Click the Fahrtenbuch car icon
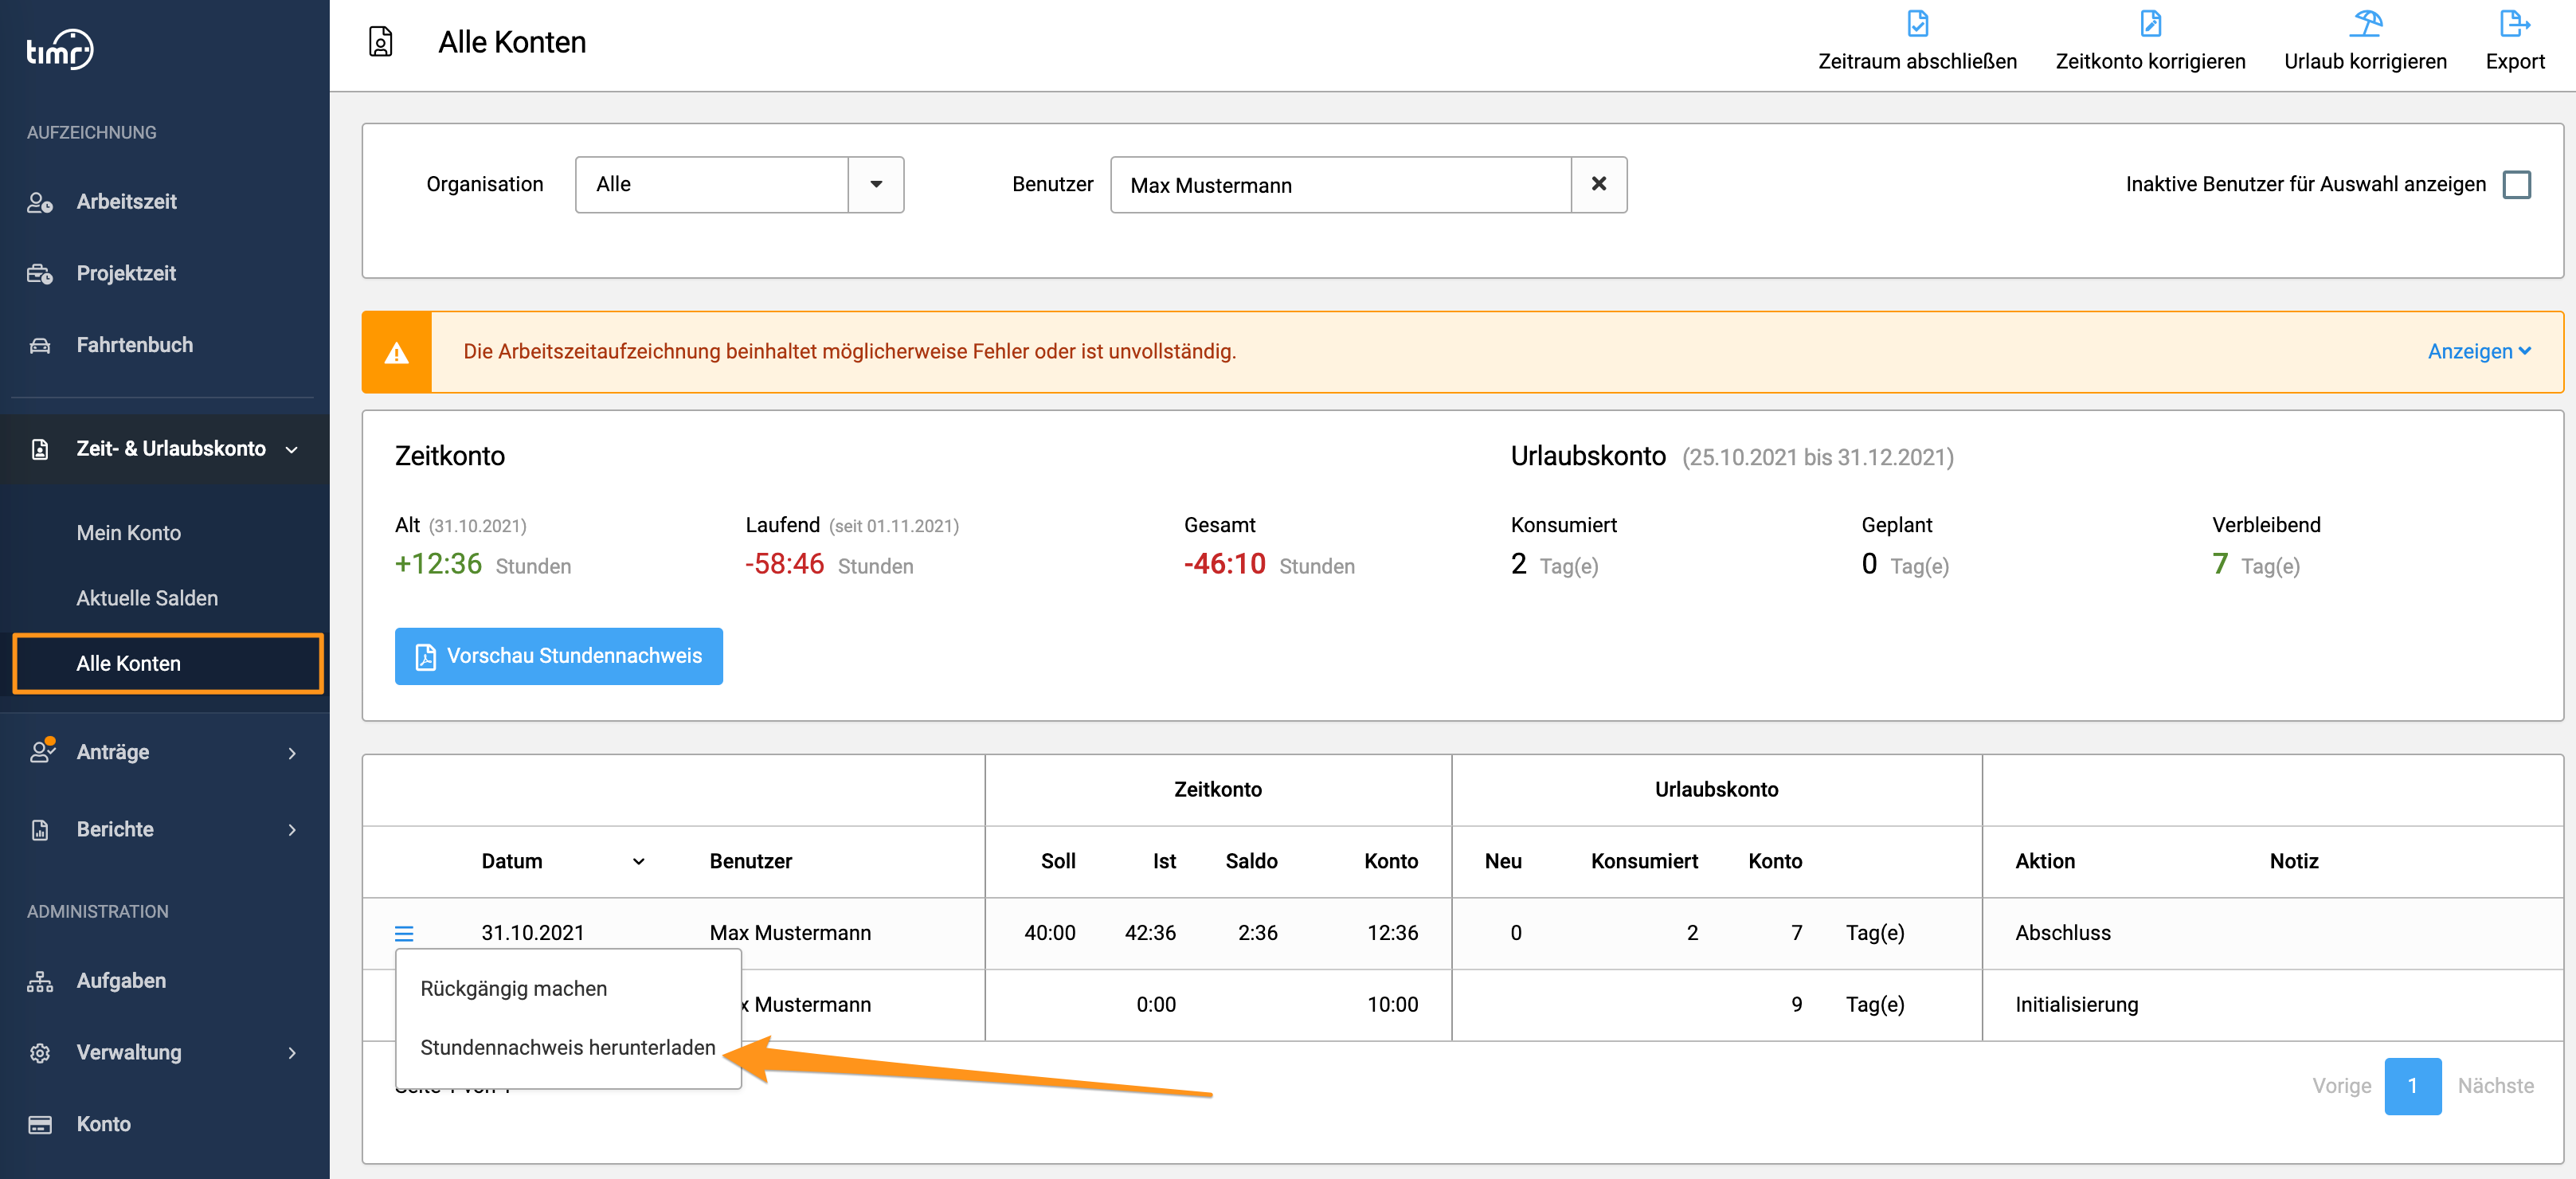The image size is (2576, 1179). click(x=40, y=345)
